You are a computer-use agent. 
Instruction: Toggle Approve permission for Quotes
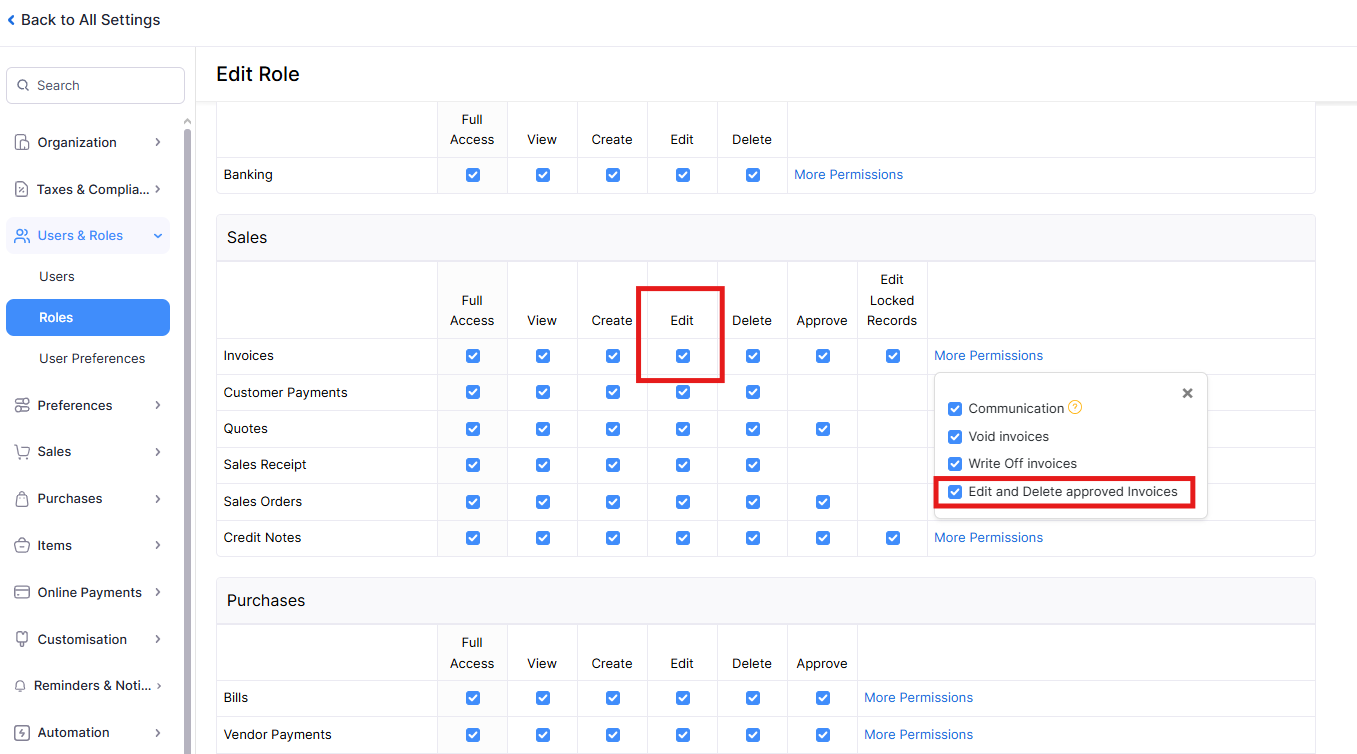[823, 429]
